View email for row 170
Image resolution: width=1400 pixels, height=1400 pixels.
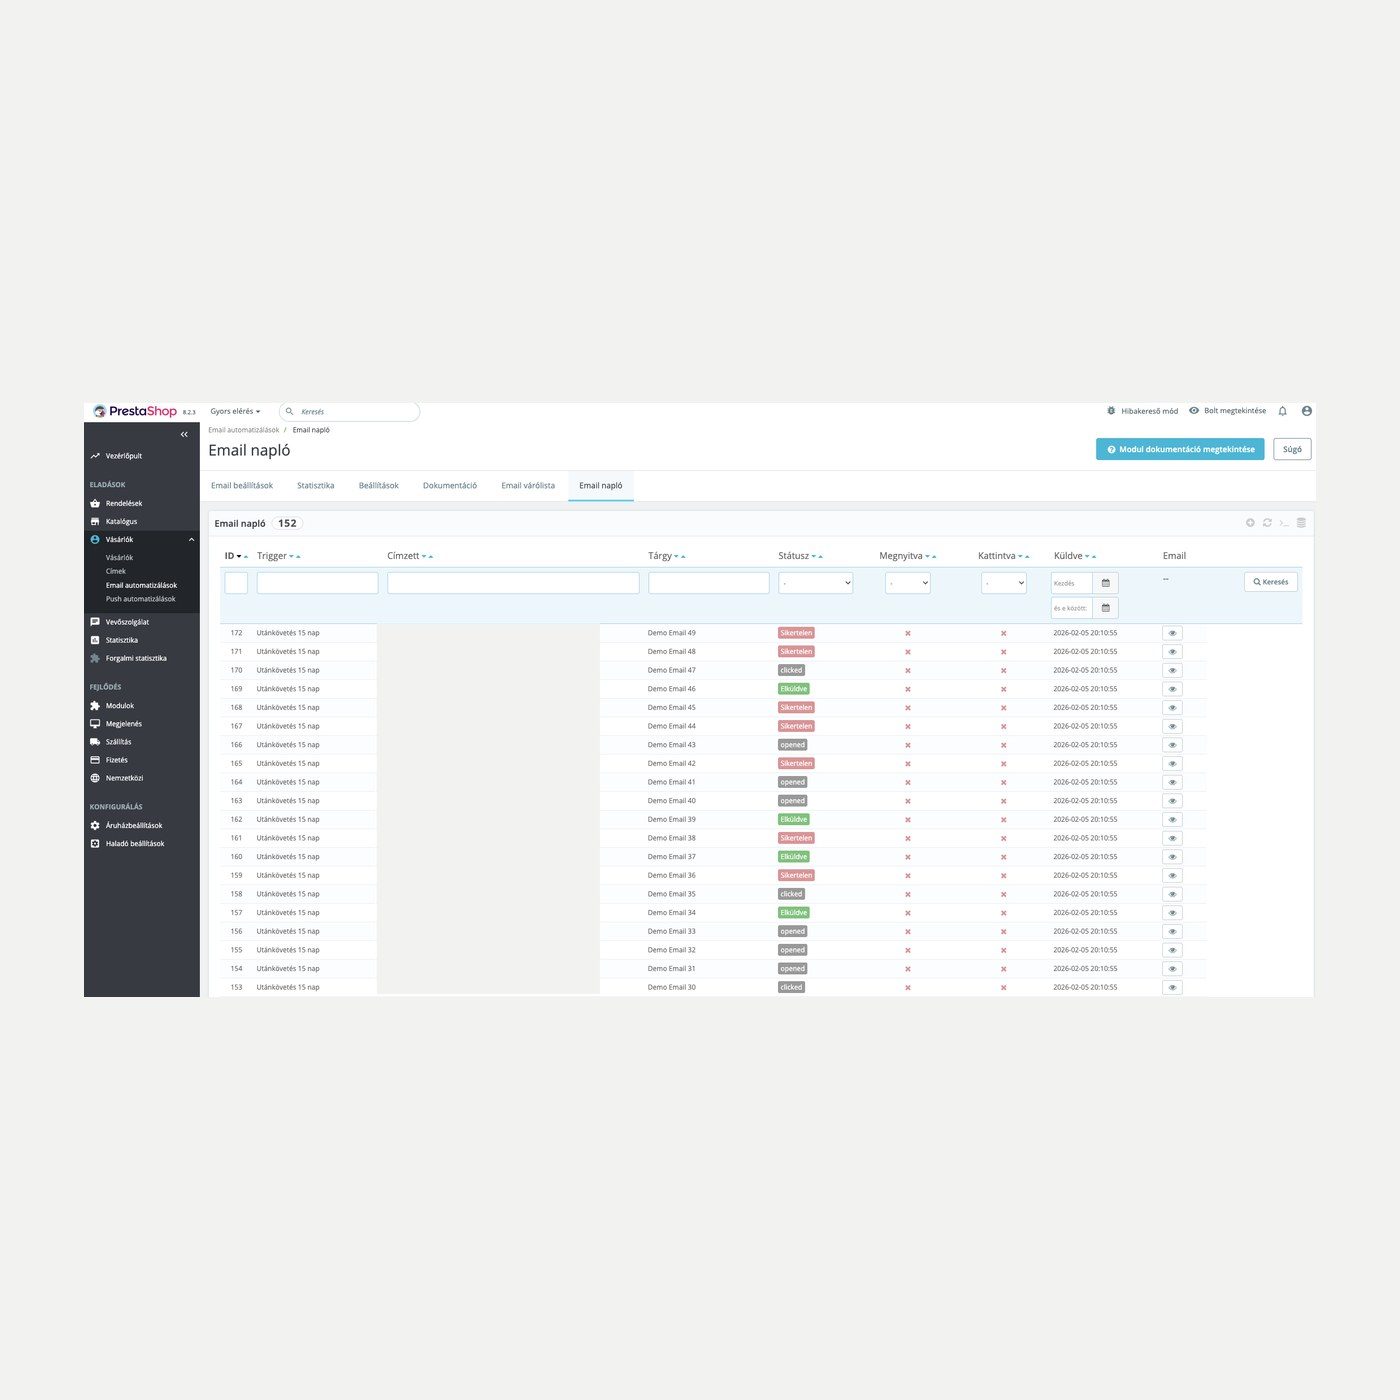click(1173, 670)
